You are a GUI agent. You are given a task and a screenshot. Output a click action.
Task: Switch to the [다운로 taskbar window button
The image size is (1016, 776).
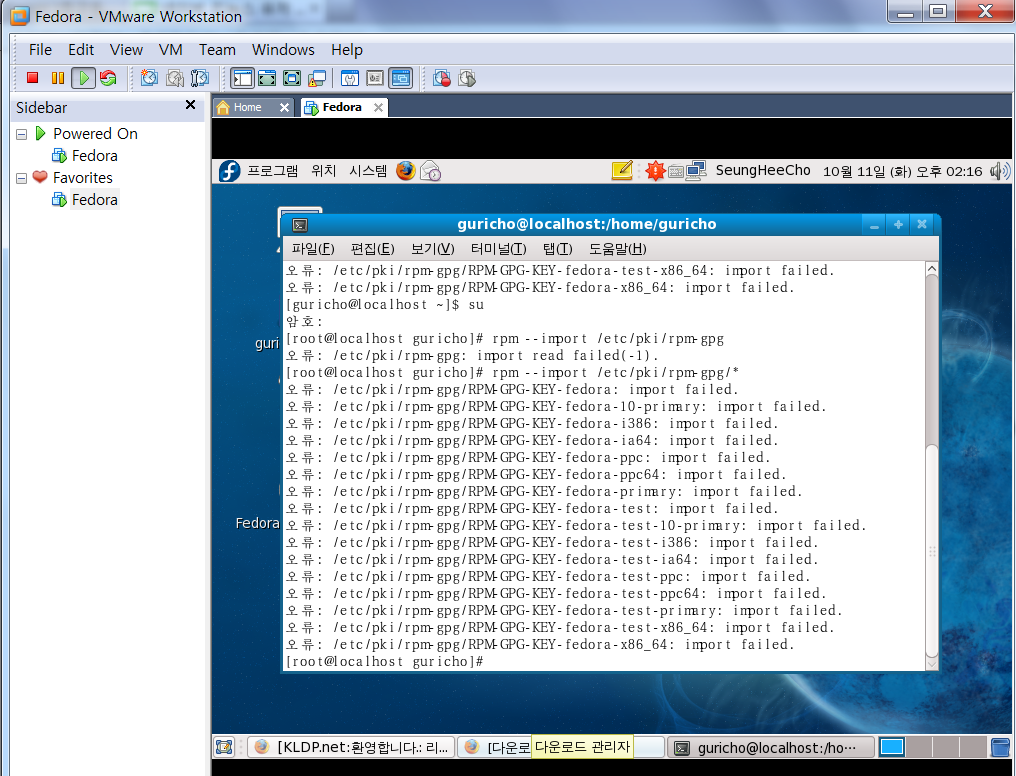tap(496, 747)
